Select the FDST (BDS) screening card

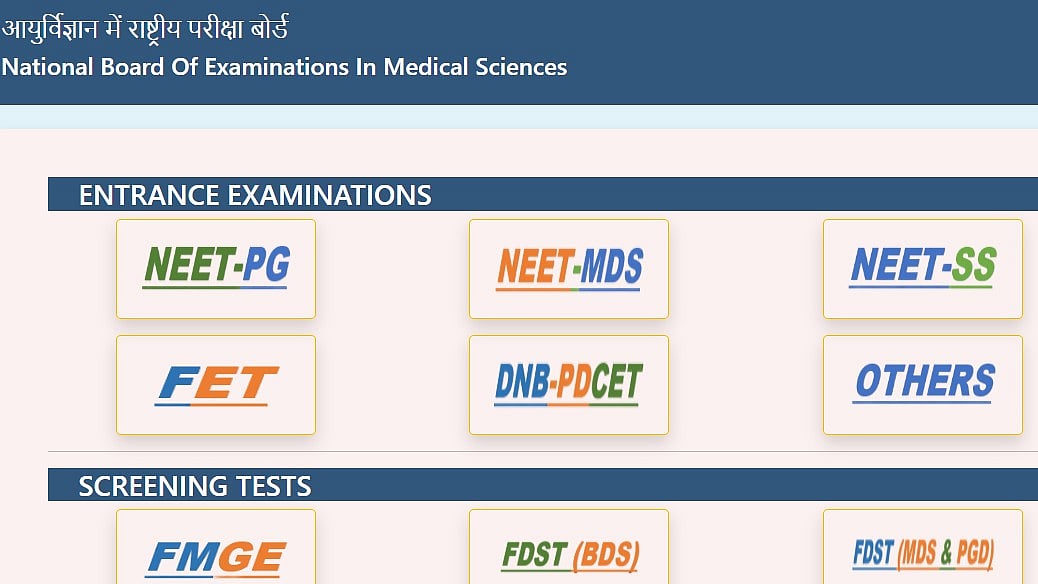[569, 554]
